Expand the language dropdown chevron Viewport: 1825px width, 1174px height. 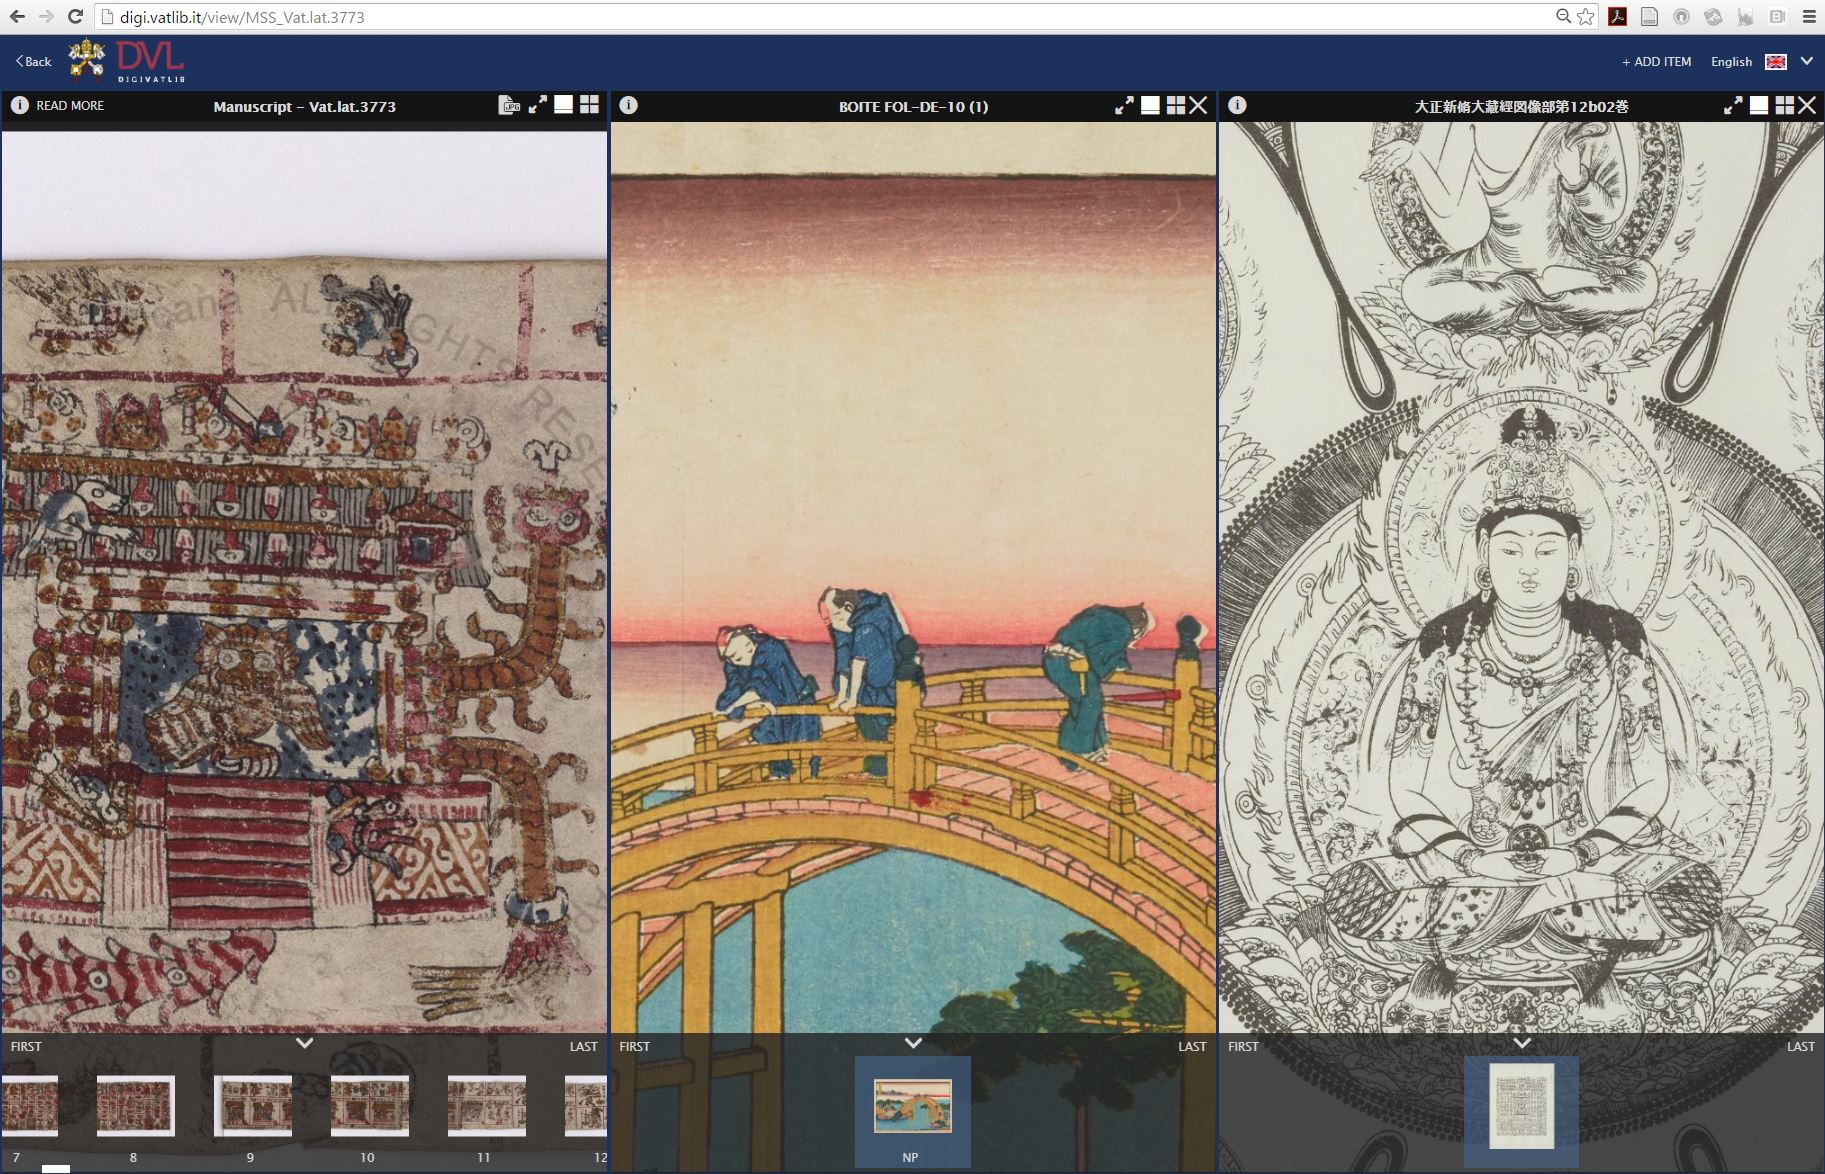click(1807, 61)
